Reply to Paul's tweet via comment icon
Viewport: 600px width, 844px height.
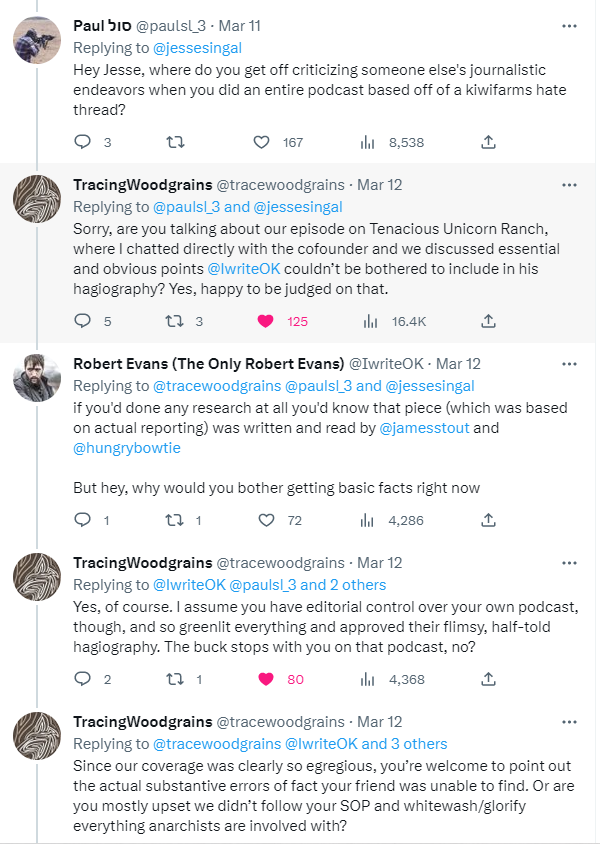(x=82, y=142)
